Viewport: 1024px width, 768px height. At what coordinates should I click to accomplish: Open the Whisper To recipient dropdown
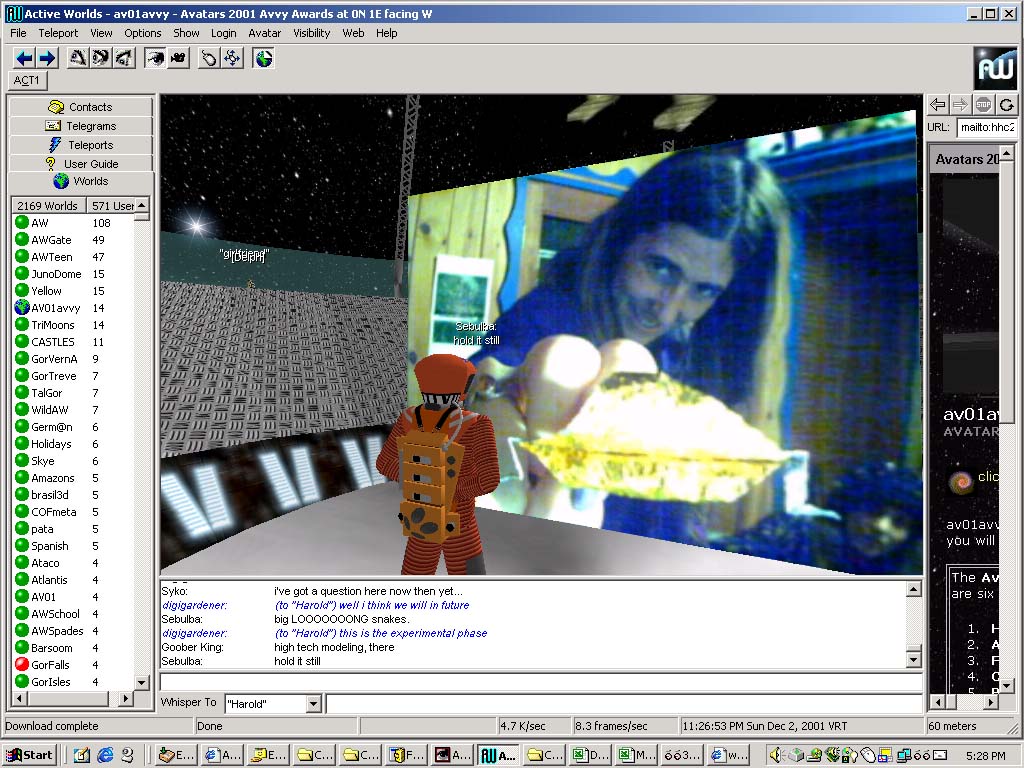tap(313, 704)
